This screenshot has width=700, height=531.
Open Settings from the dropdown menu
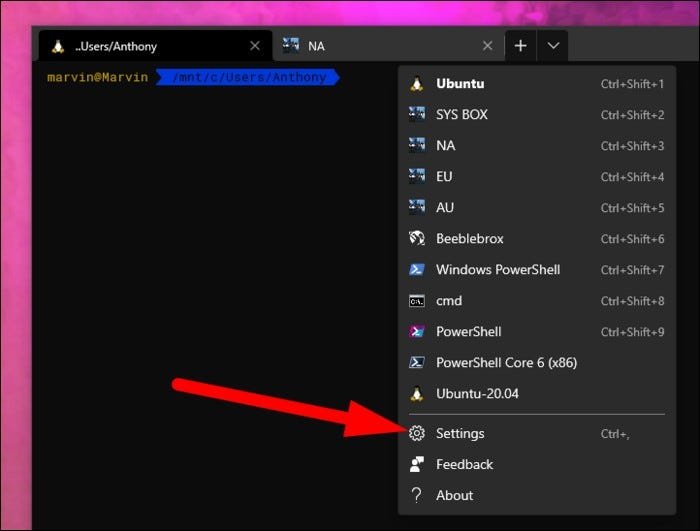click(537, 433)
